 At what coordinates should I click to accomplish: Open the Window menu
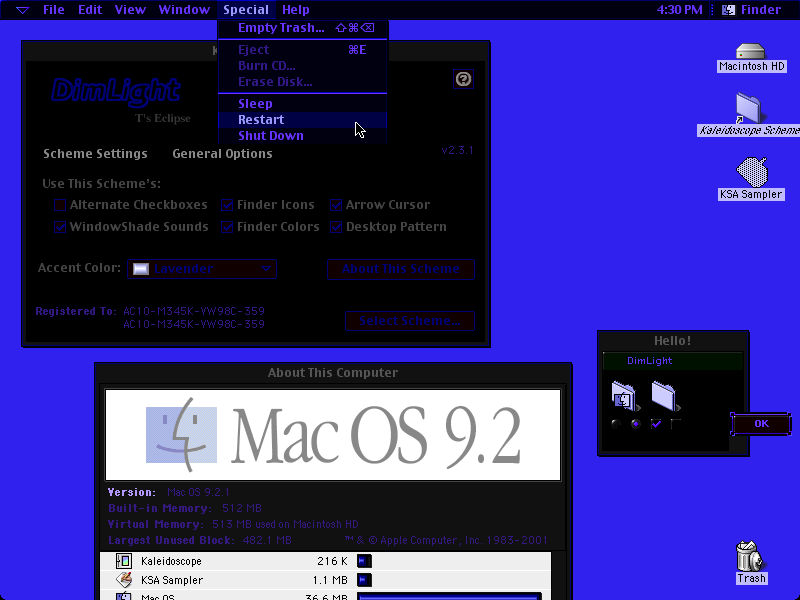pos(184,10)
